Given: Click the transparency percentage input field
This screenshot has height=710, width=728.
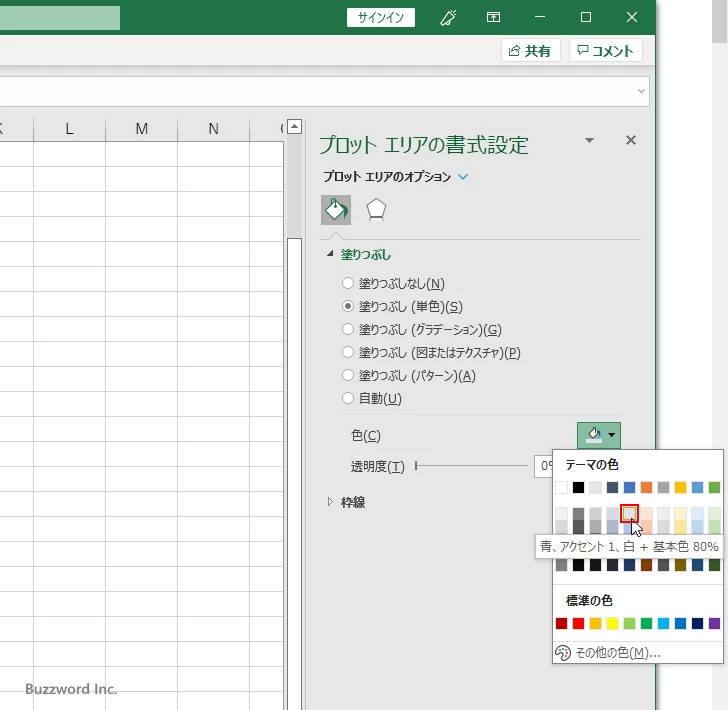Looking at the screenshot, I should pos(544,466).
